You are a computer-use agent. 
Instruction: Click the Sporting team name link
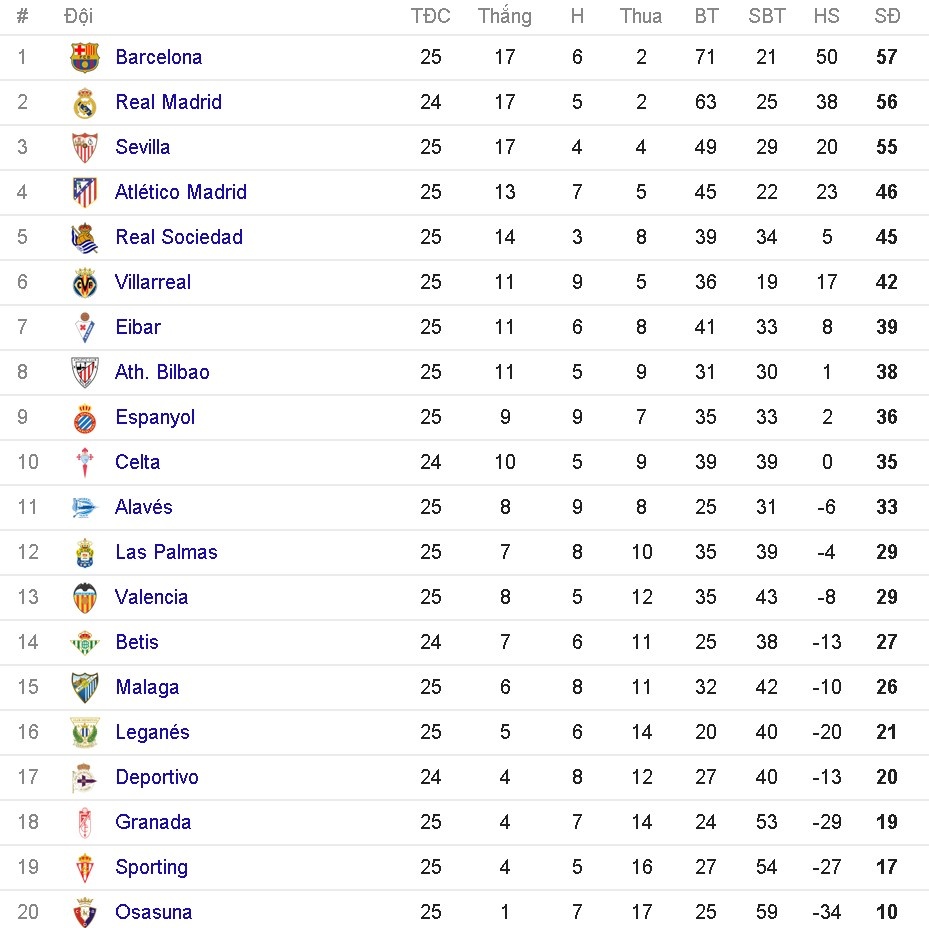tap(152, 867)
